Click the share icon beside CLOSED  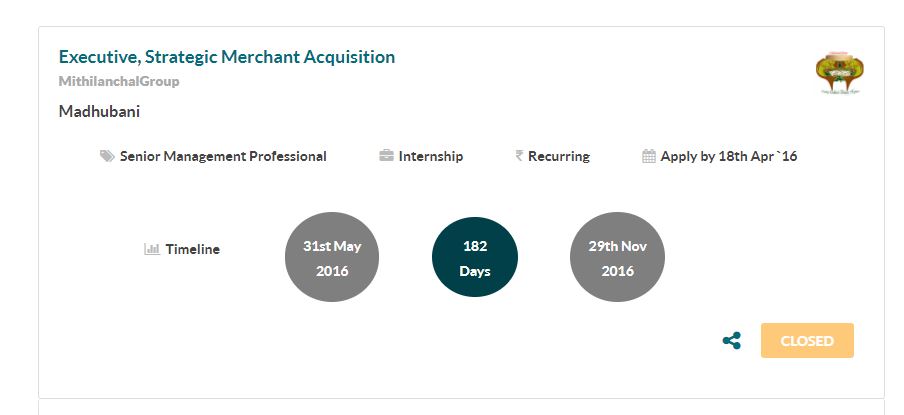[732, 341]
